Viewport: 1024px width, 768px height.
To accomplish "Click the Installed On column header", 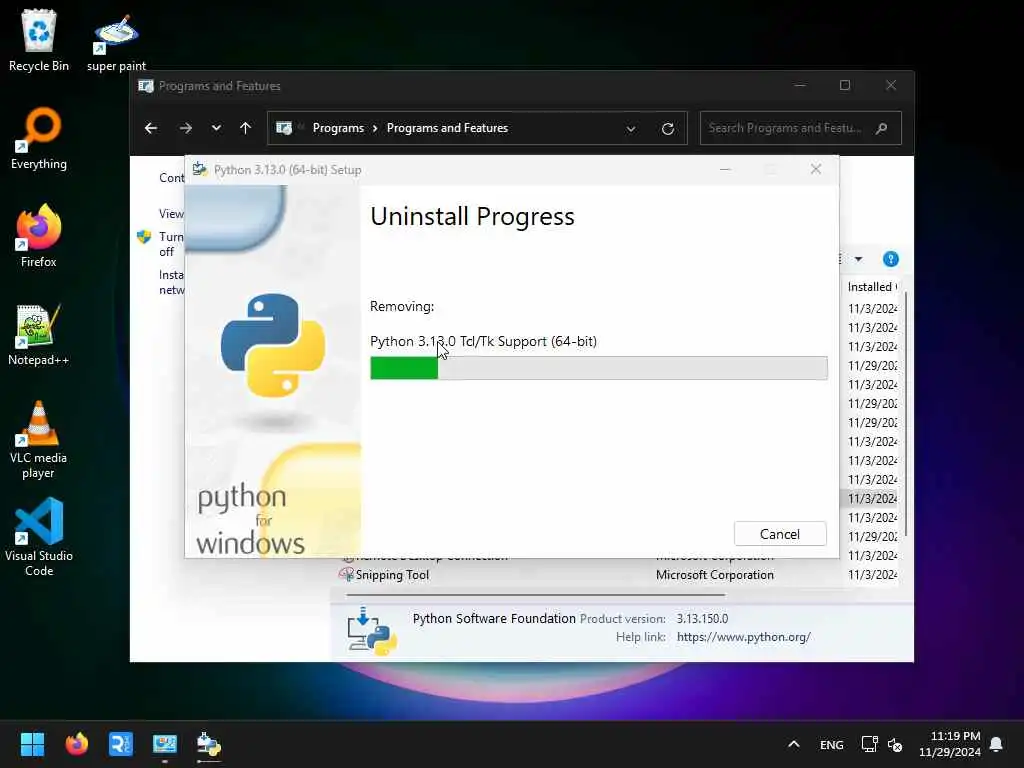I will click(872, 287).
